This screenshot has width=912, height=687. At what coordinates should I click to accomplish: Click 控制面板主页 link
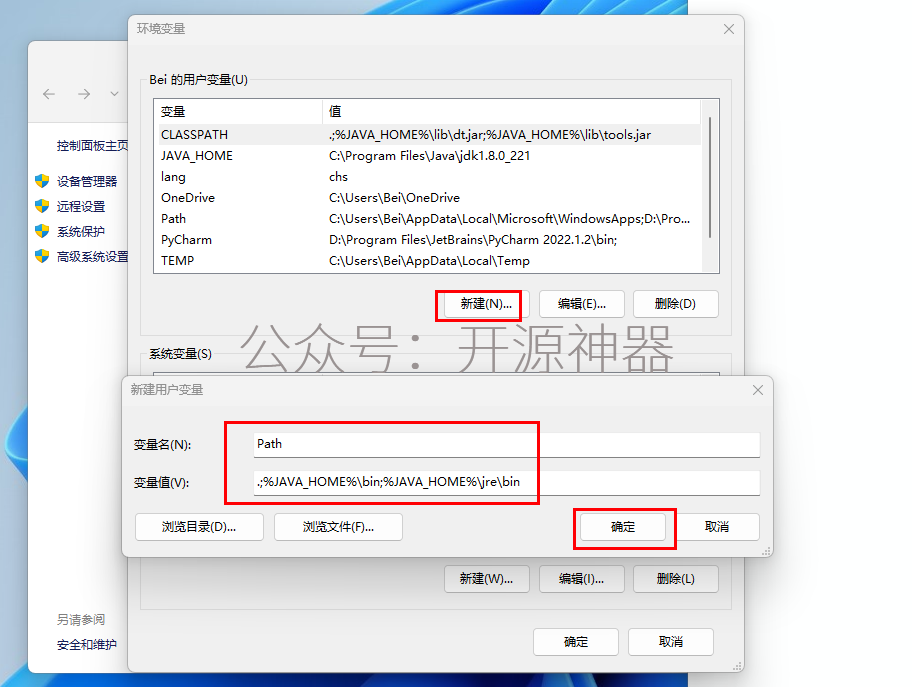click(x=92, y=145)
